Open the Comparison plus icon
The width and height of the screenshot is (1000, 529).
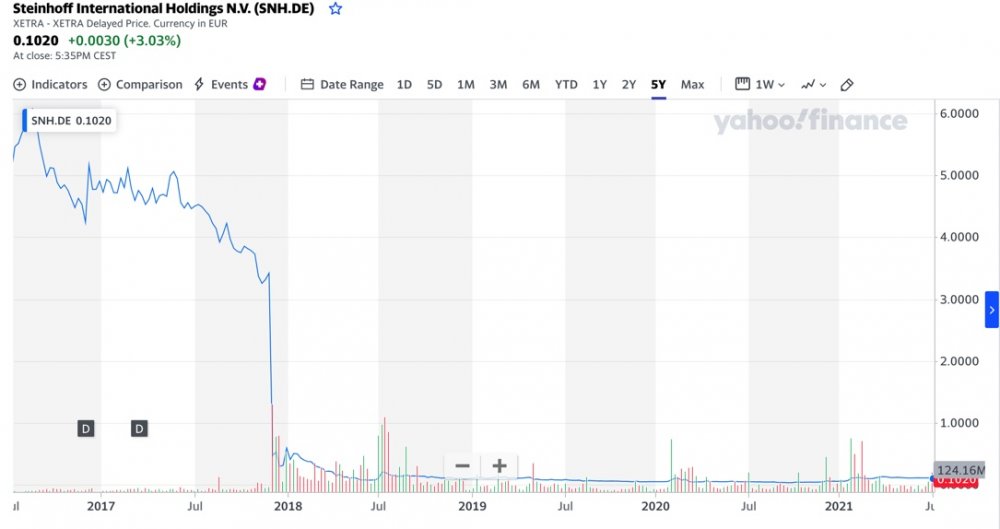point(104,85)
